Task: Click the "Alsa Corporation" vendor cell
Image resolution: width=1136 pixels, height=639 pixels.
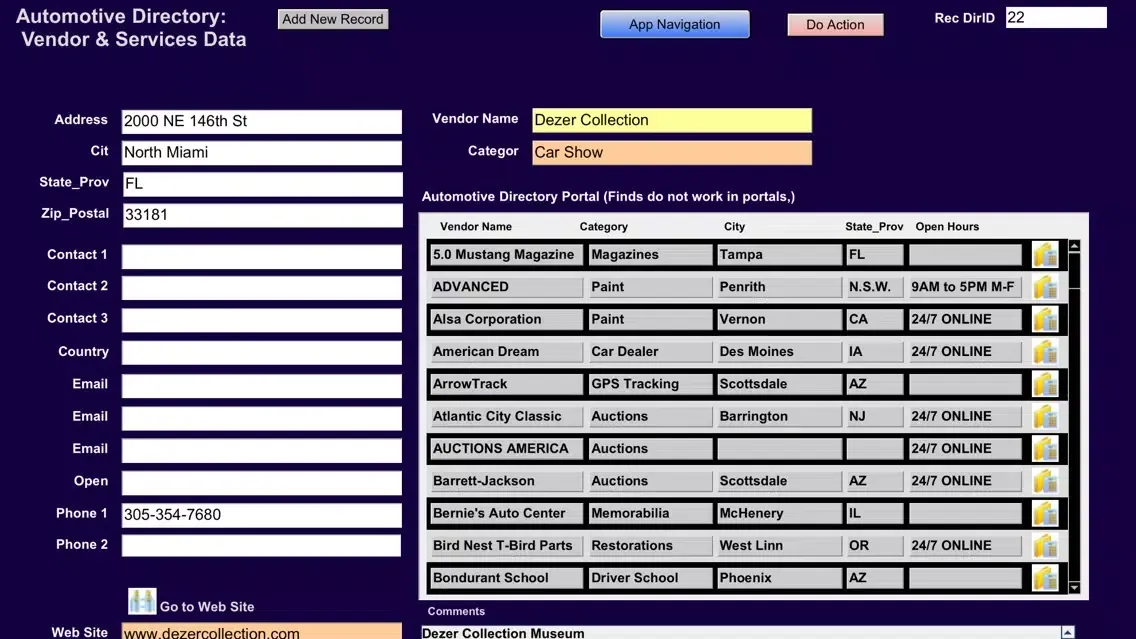Action: point(506,320)
